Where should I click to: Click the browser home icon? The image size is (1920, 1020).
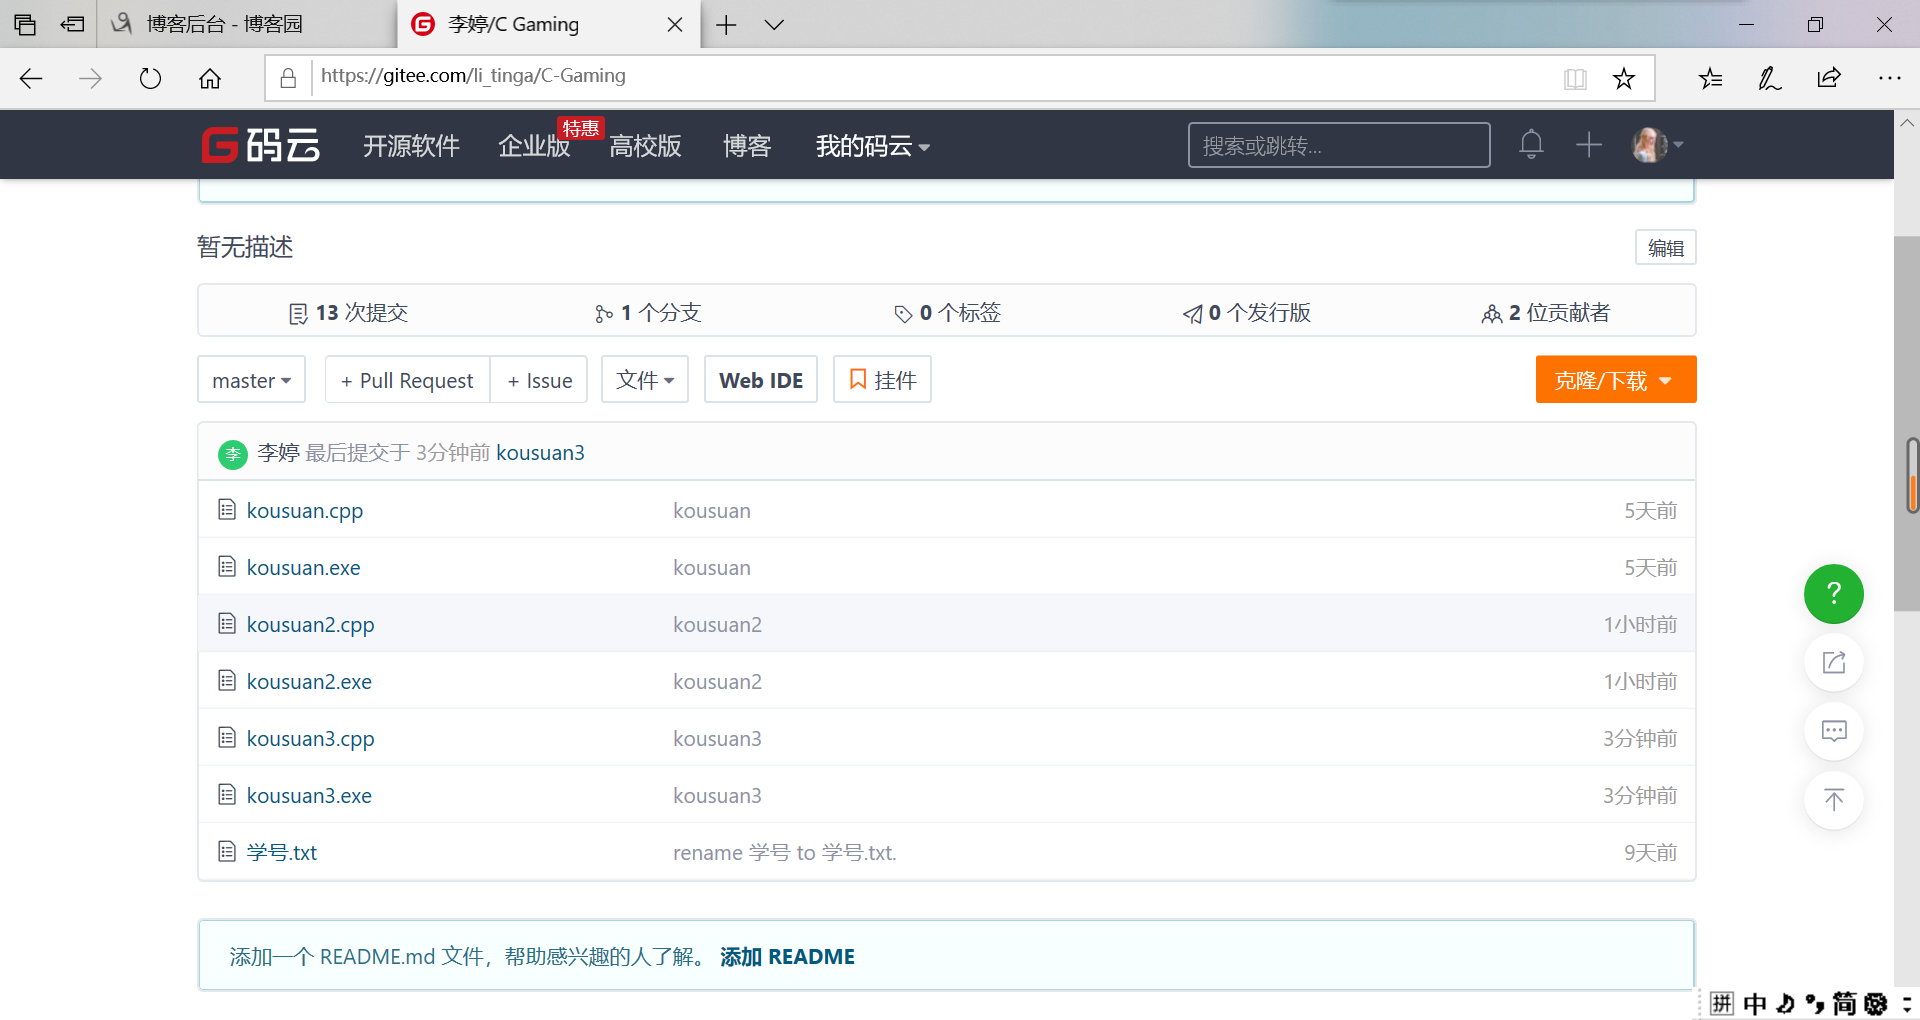210,79
